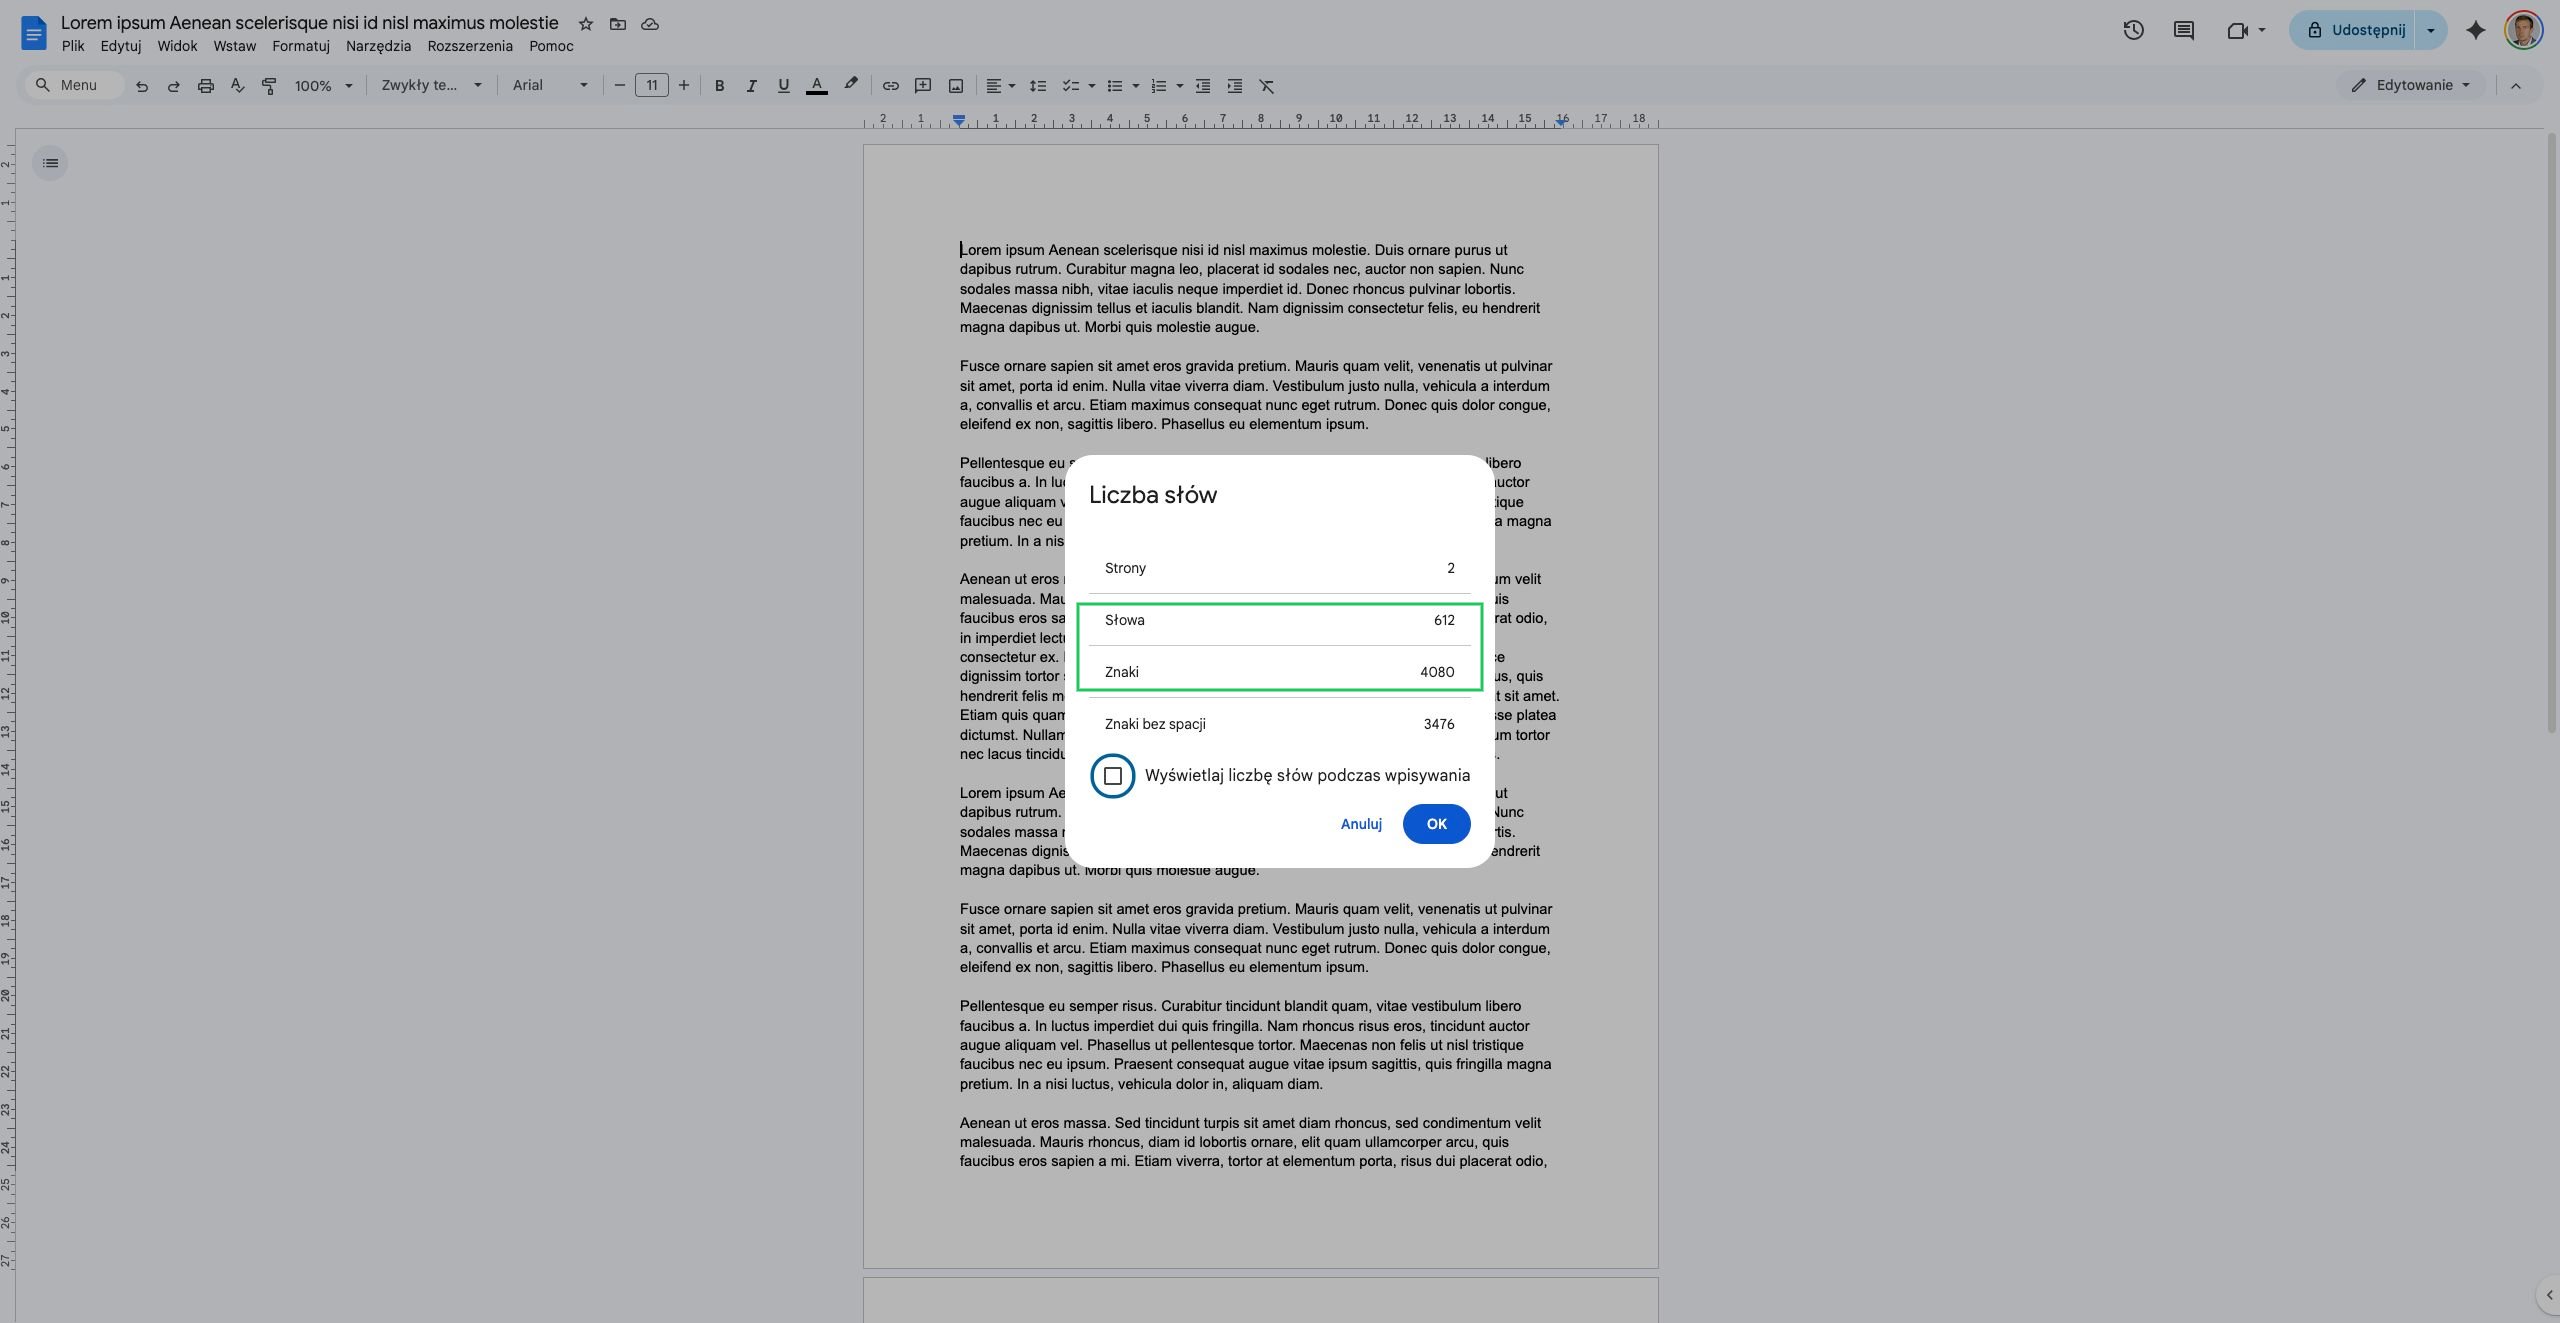Increase indent in the toolbar
2560x1323 pixels.
[x=1235, y=86]
